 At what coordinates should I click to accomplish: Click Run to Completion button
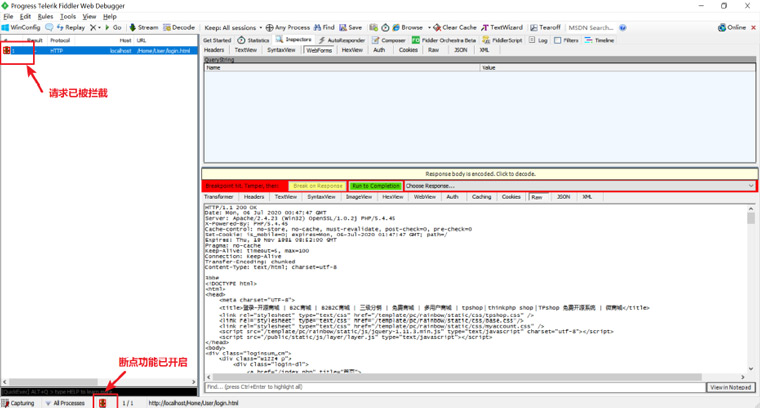[x=376, y=186]
